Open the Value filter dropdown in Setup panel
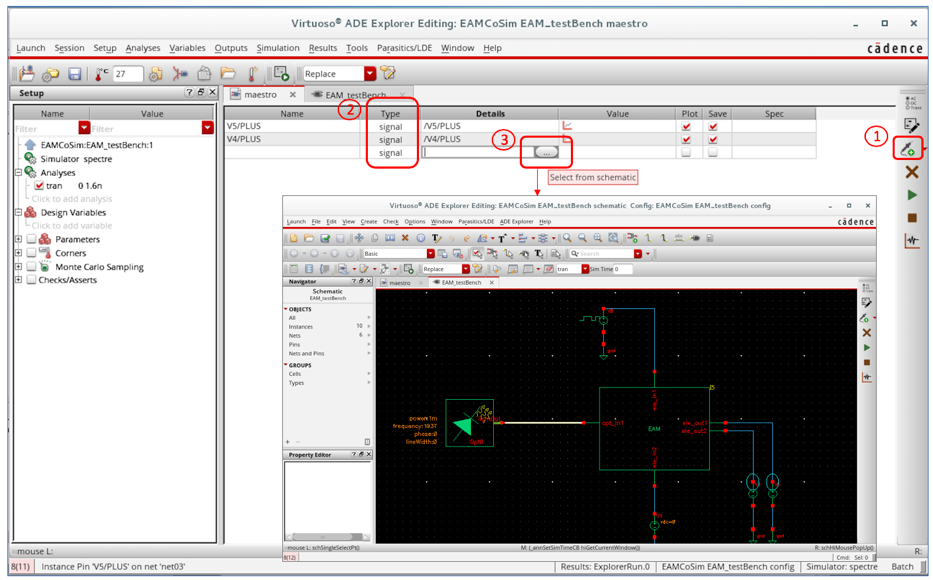 tap(207, 128)
